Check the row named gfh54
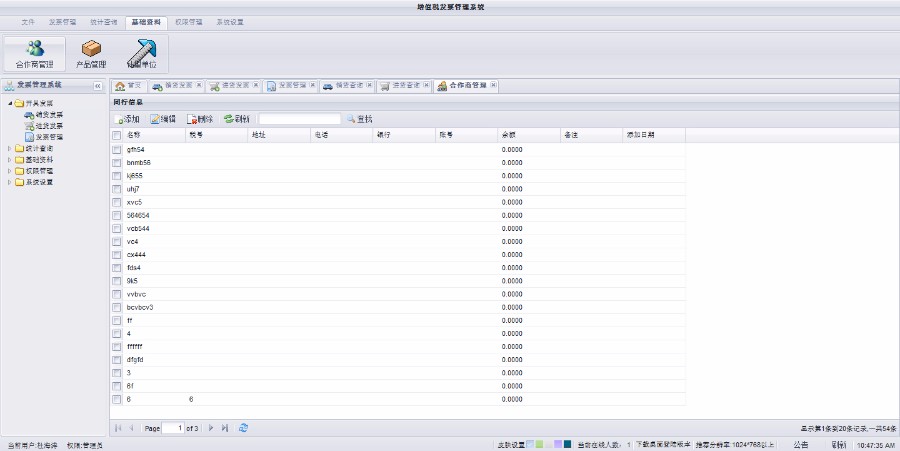The height and width of the screenshot is (451, 900). [117, 150]
